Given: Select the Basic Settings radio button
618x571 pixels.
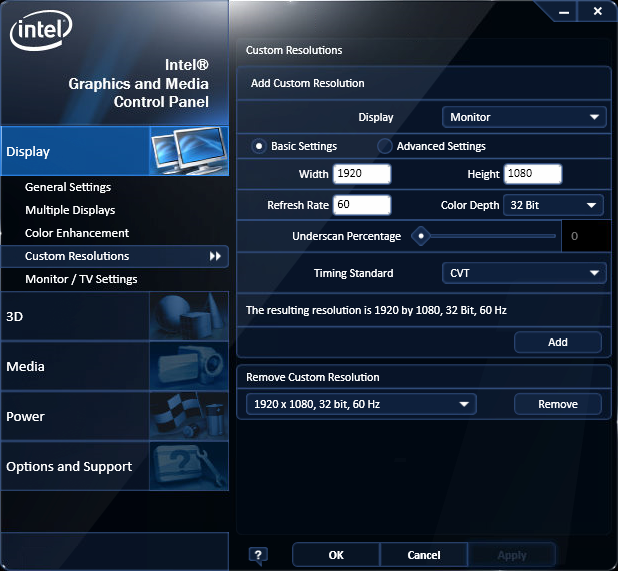Looking at the screenshot, I should point(259,146).
